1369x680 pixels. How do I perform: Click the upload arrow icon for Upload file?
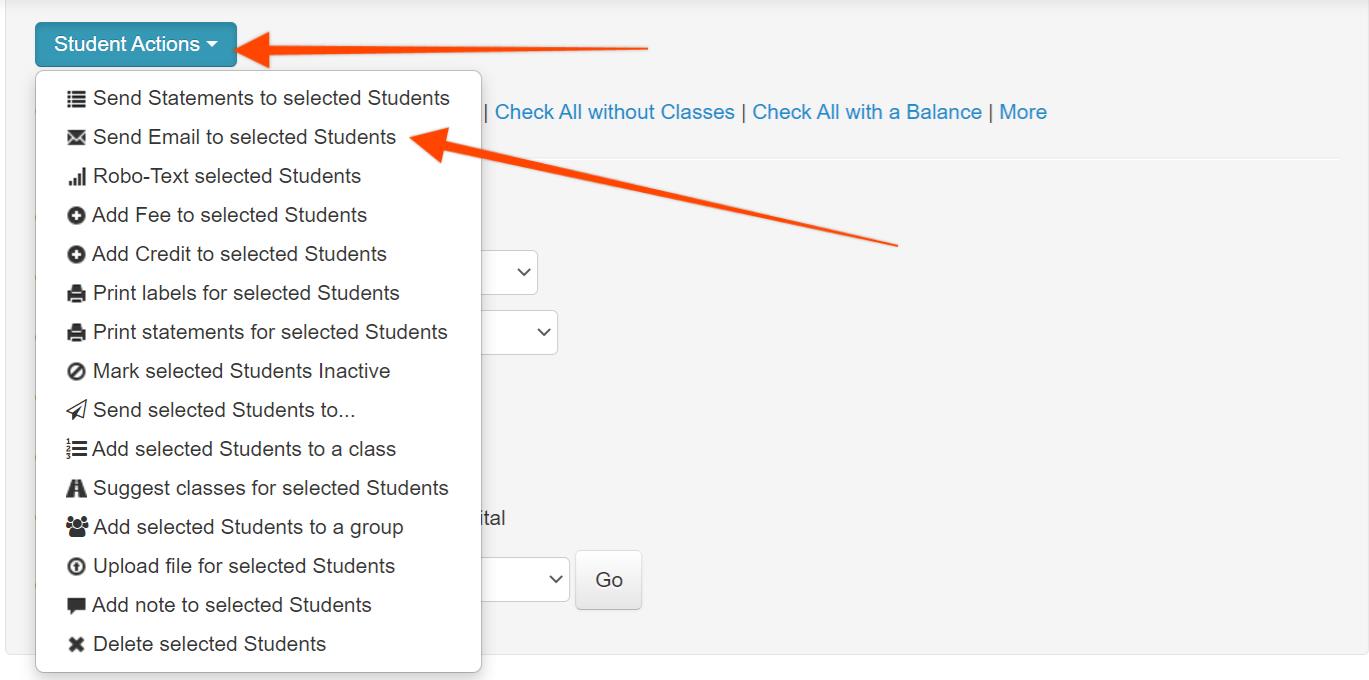click(76, 567)
